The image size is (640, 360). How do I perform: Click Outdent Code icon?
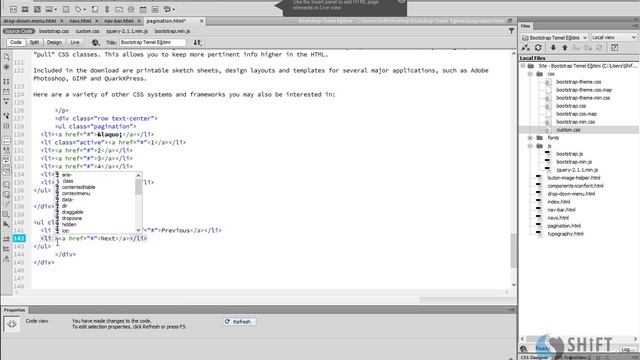(x=6, y=249)
